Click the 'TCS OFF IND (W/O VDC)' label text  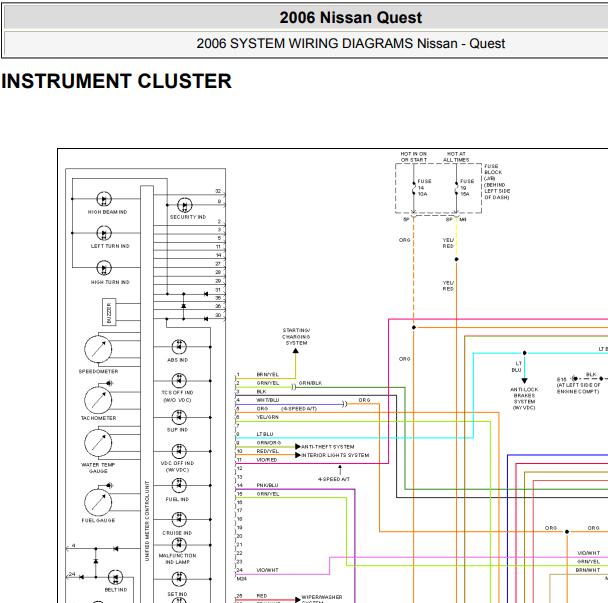coord(177,396)
